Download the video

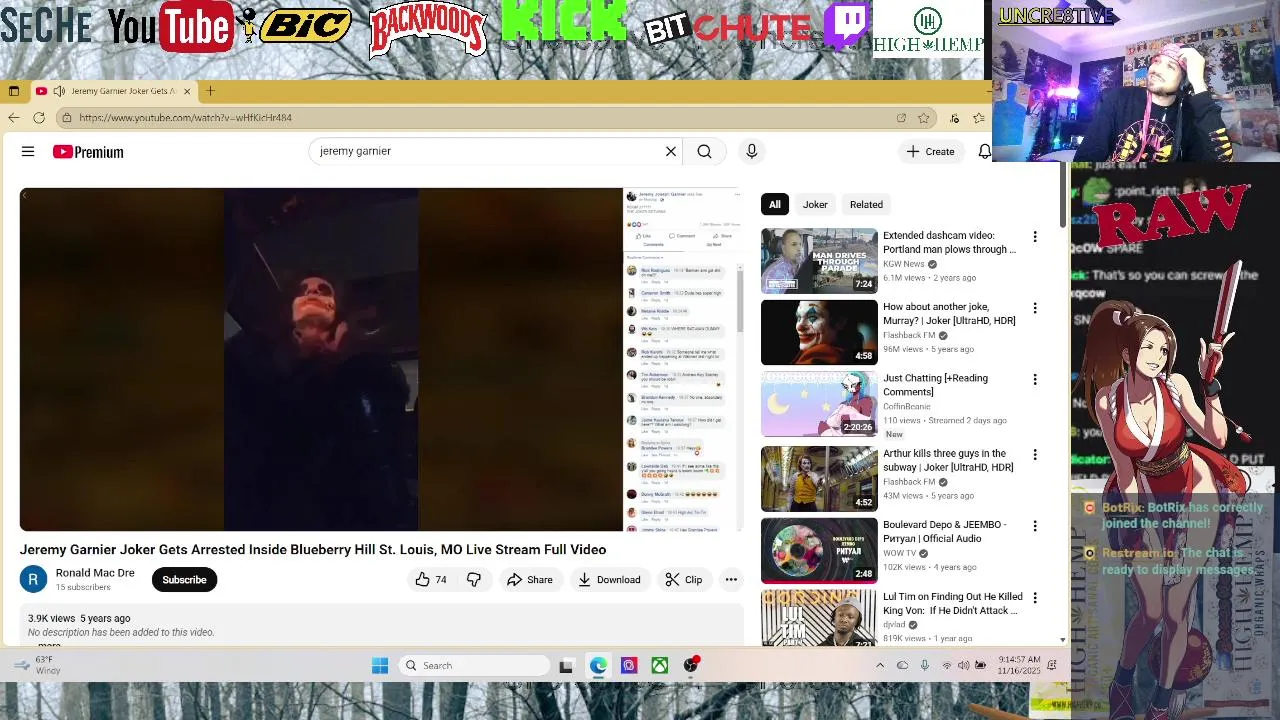[x=609, y=580]
